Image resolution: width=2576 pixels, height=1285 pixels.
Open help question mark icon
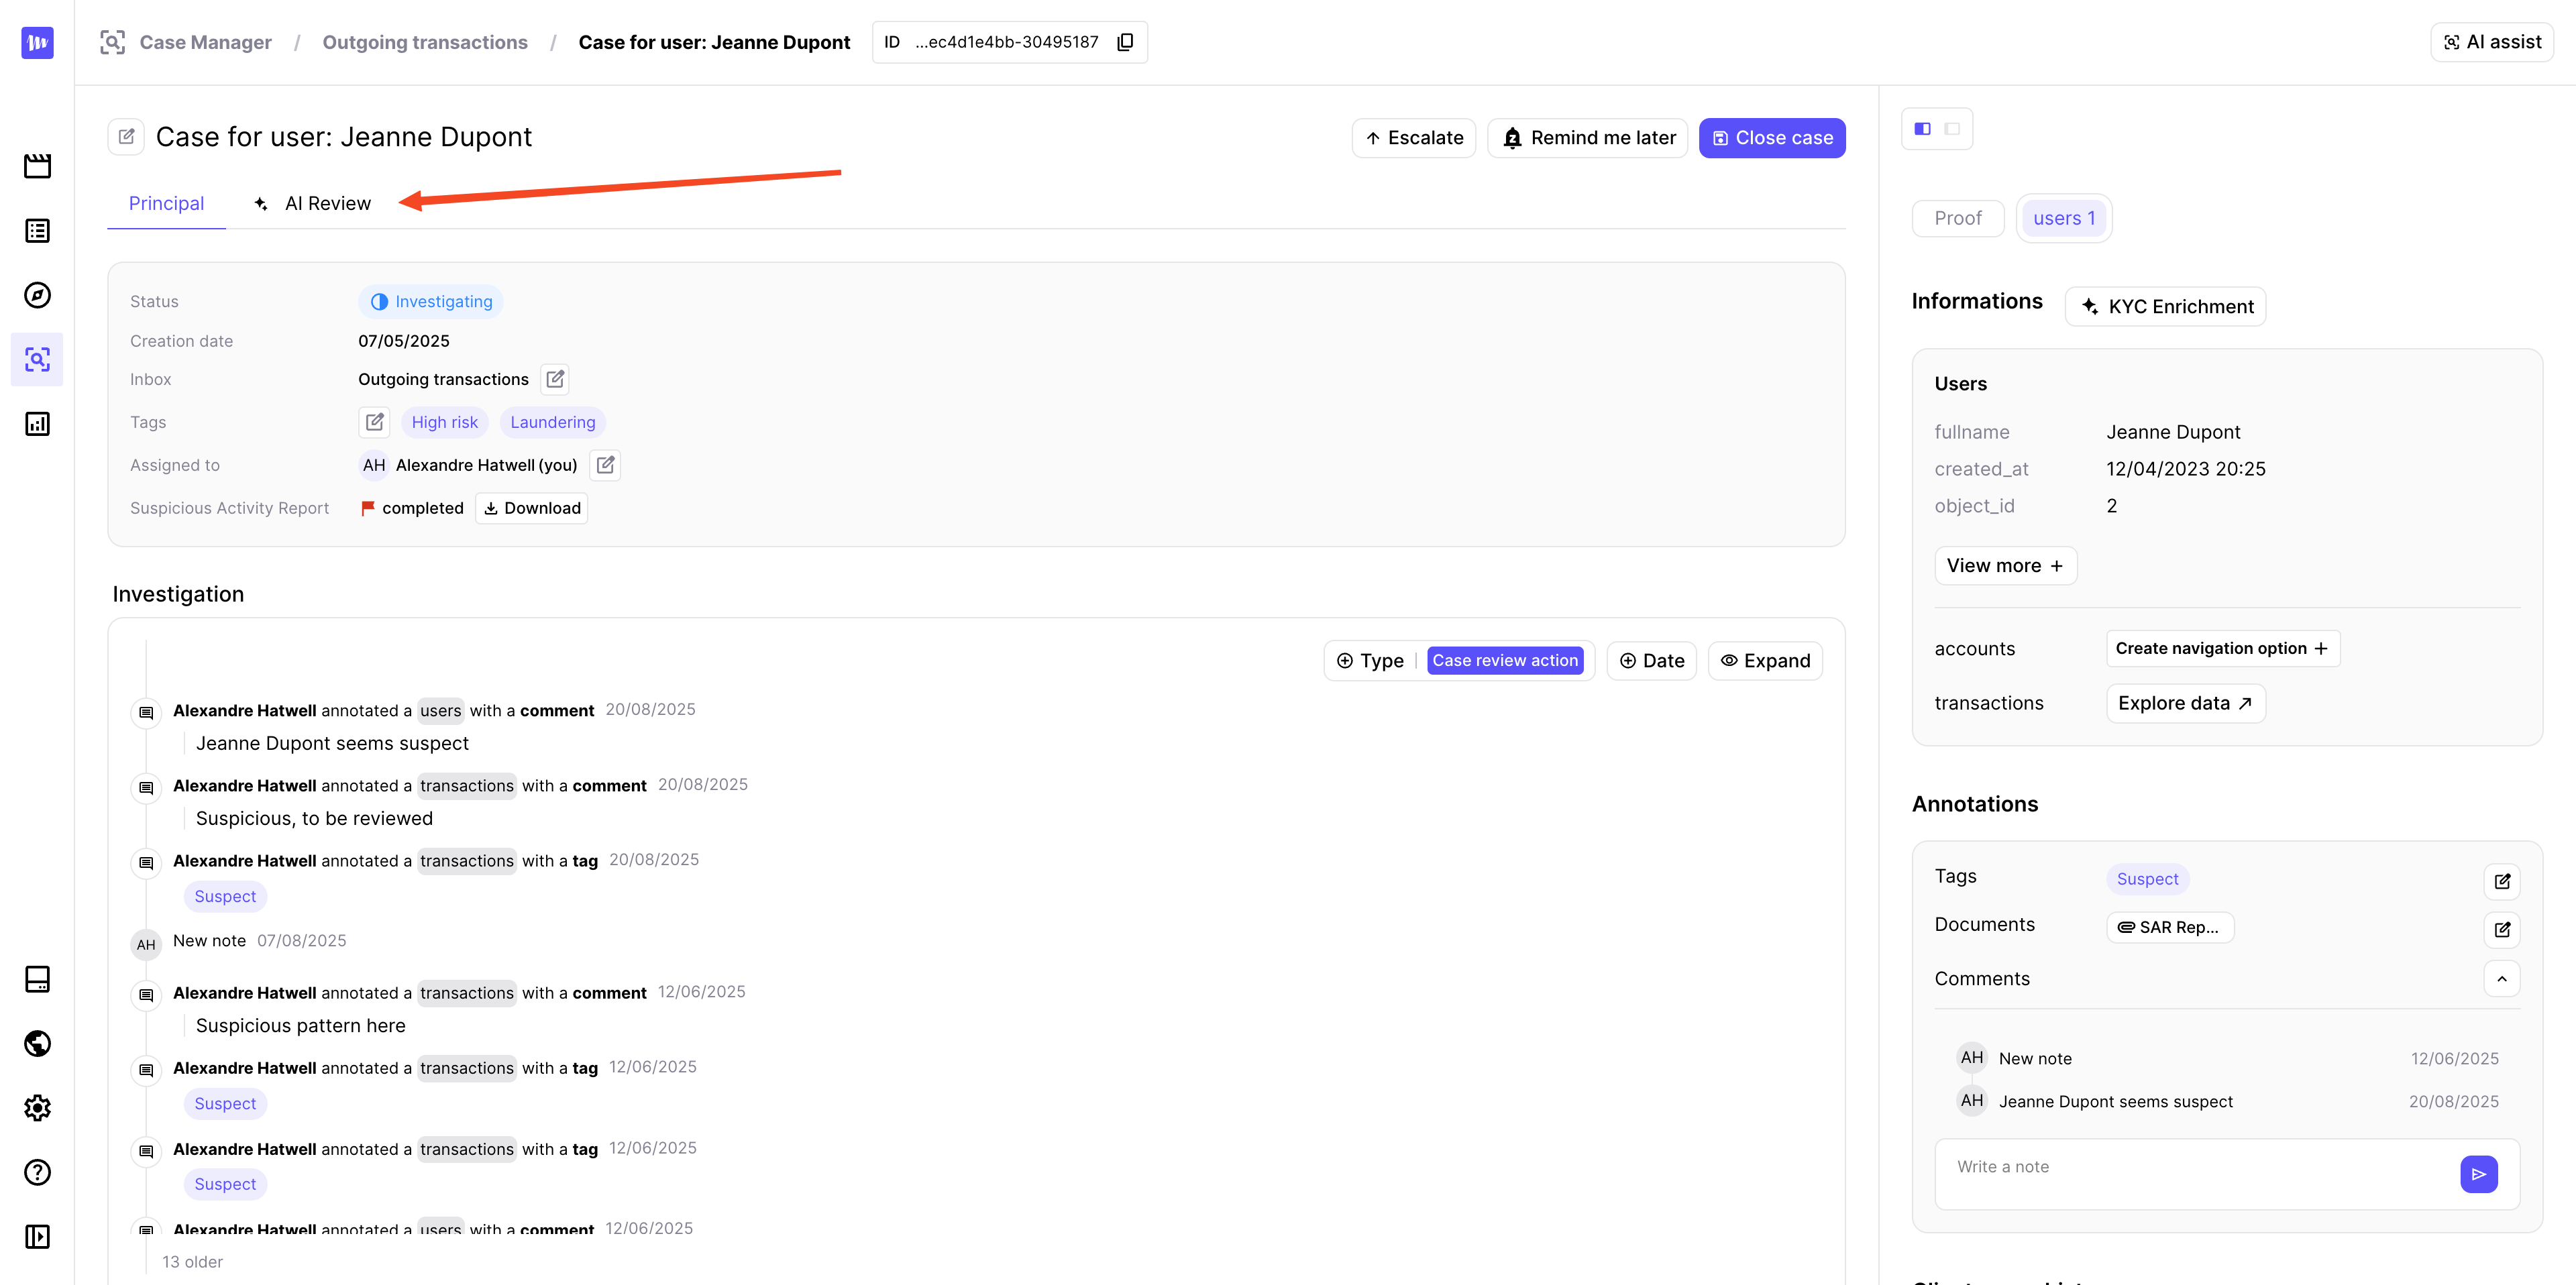point(37,1172)
